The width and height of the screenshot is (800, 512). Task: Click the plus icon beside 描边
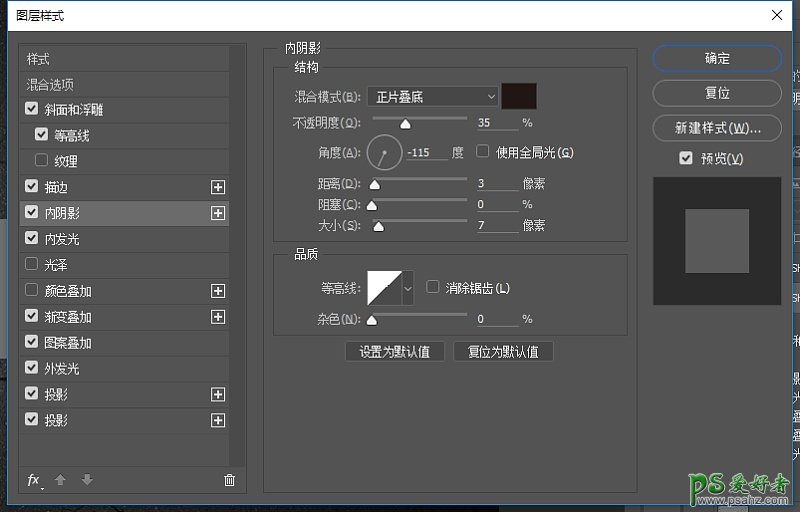click(218, 187)
